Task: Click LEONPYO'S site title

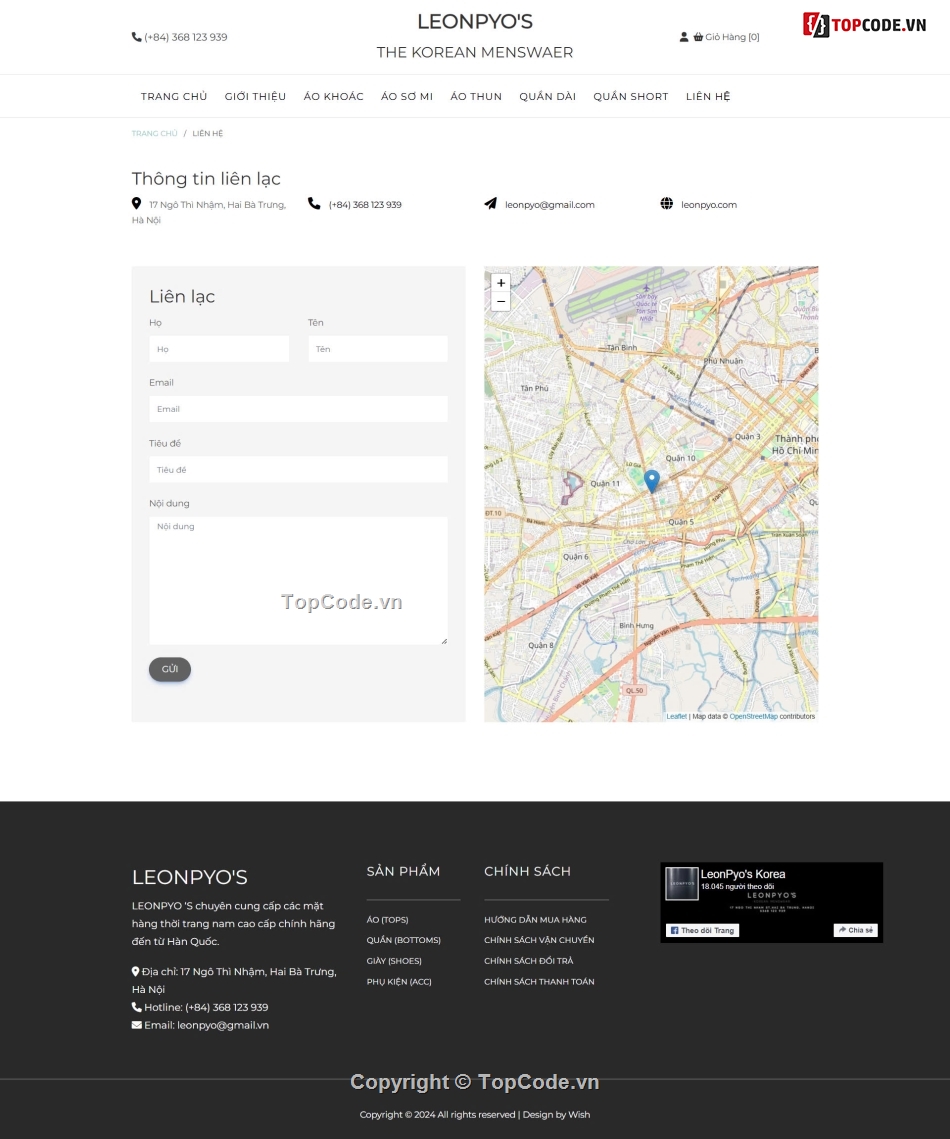Action: pyautogui.click(x=475, y=22)
